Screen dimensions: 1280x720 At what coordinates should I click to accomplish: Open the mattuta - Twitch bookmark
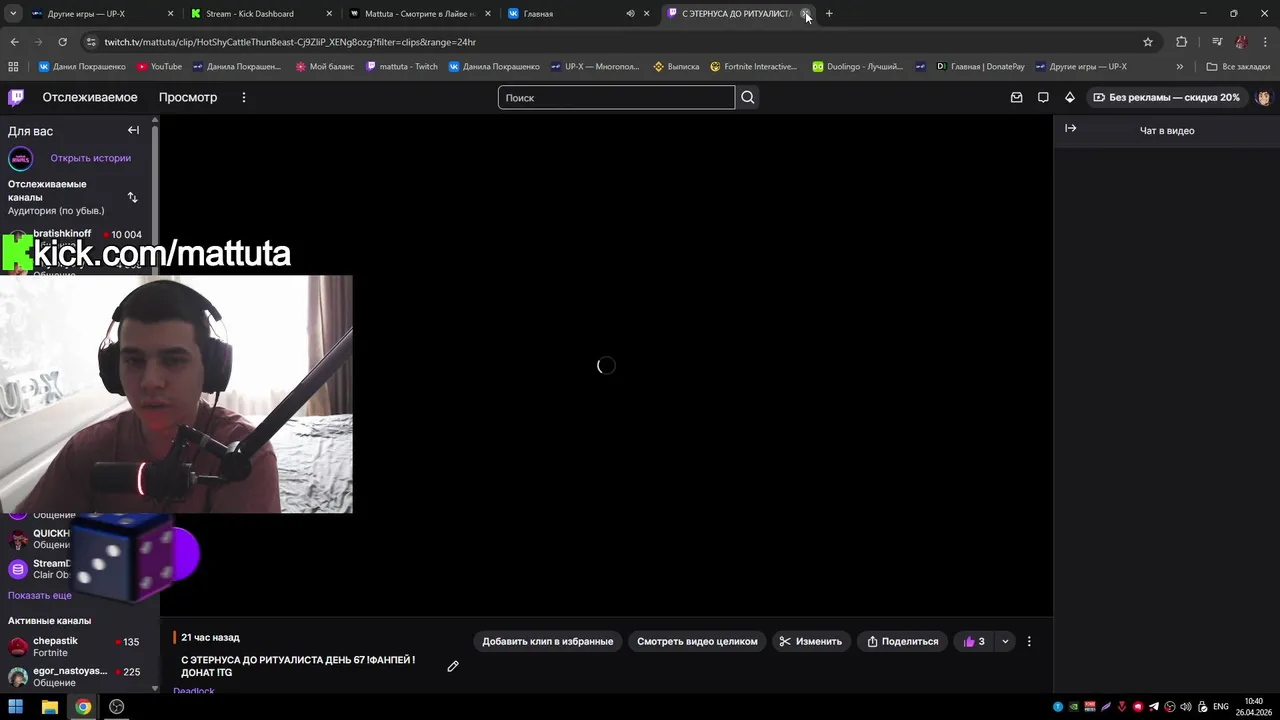point(402,67)
